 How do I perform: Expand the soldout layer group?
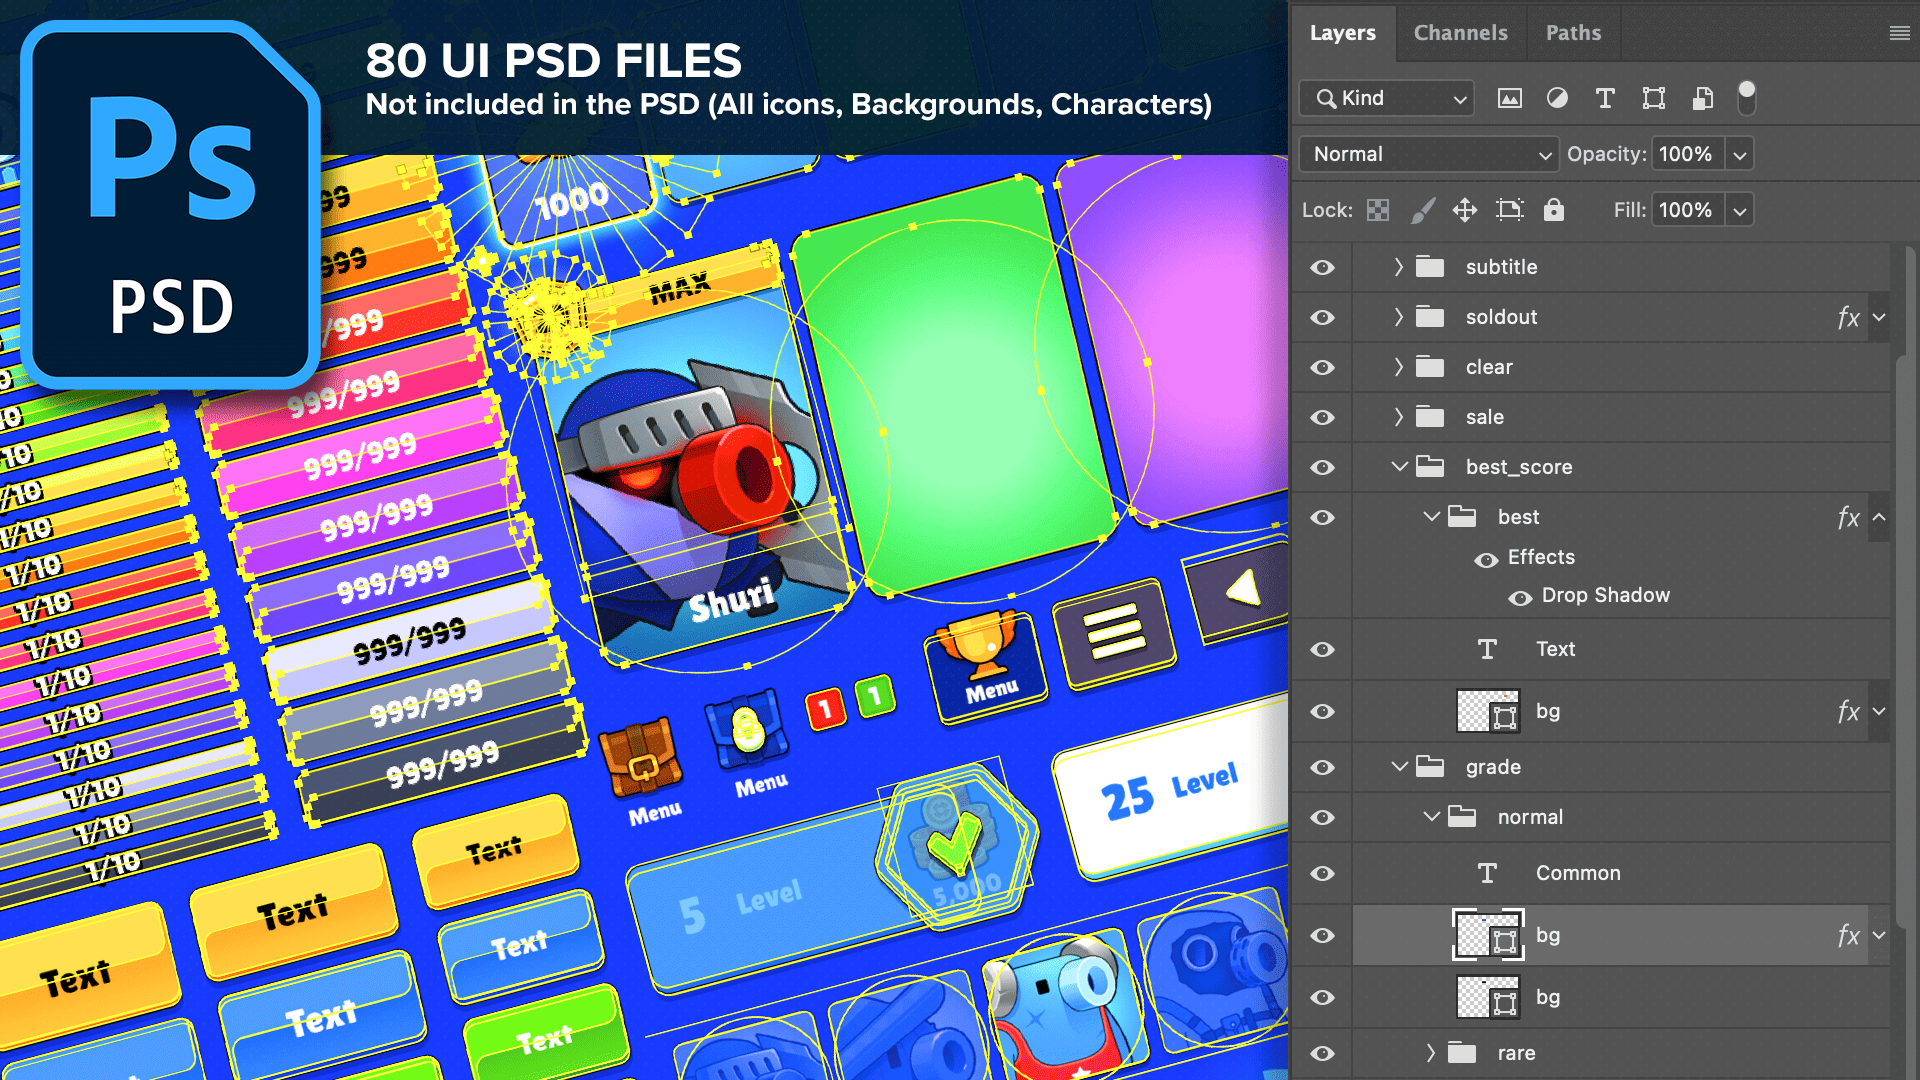tap(1399, 318)
